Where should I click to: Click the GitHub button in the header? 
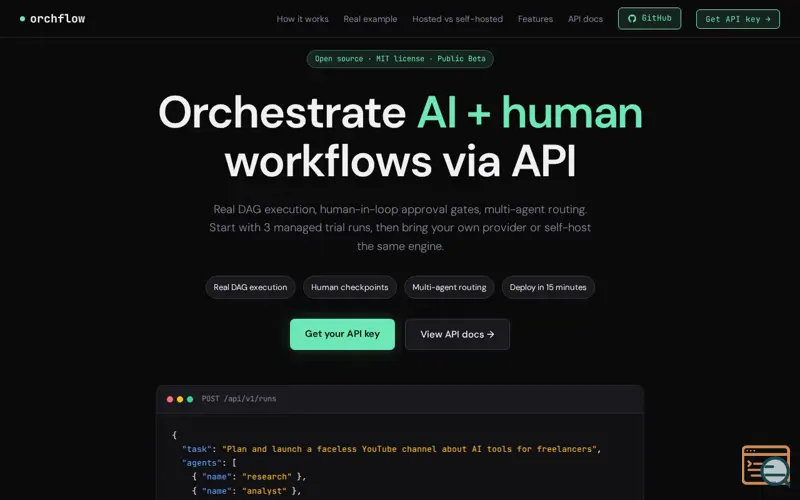(649, 18)
